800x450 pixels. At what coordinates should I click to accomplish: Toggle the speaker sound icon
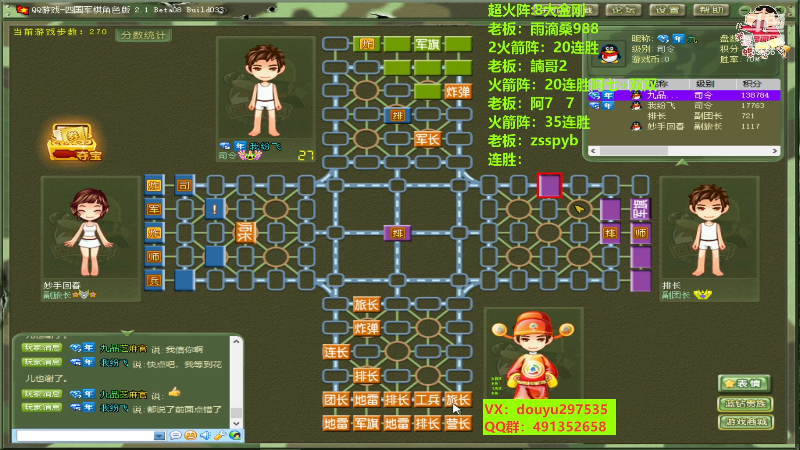(x=205, y=435)
